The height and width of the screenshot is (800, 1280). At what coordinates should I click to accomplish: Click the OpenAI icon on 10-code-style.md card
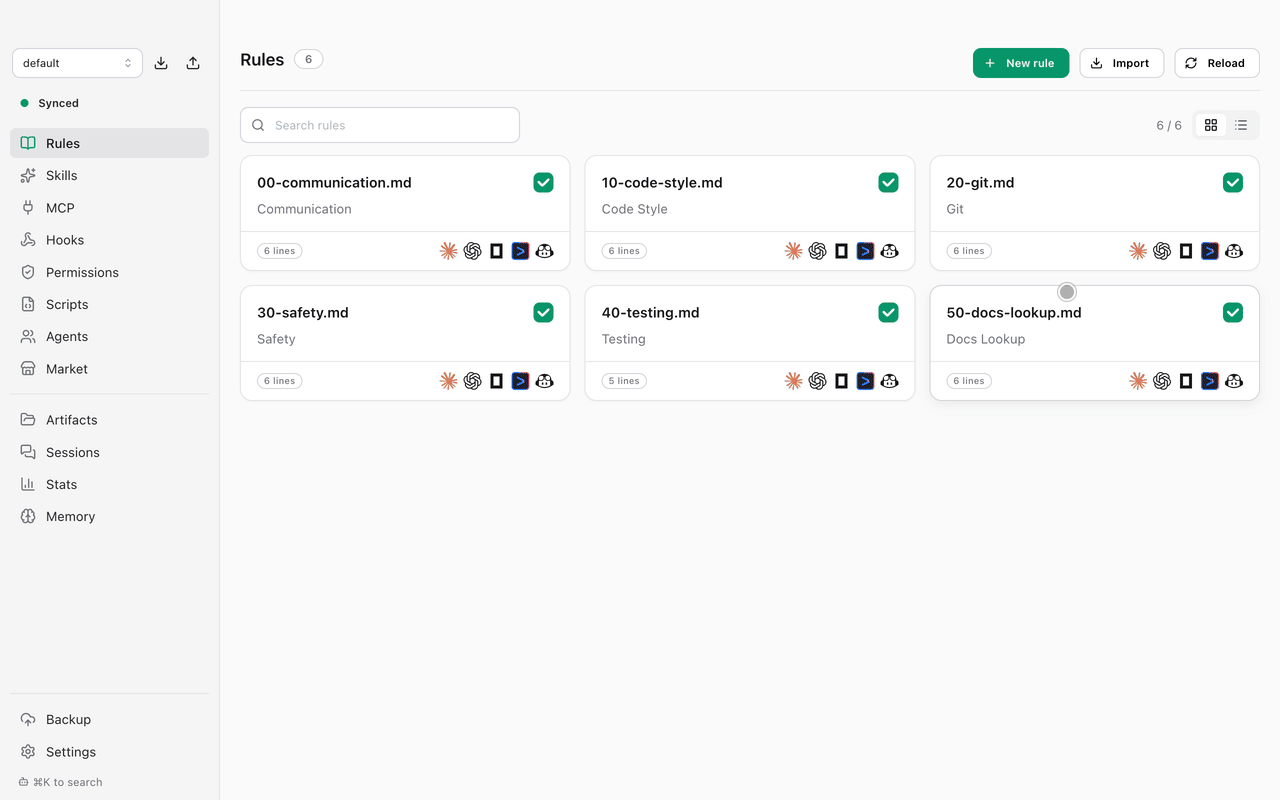point(818,251)
